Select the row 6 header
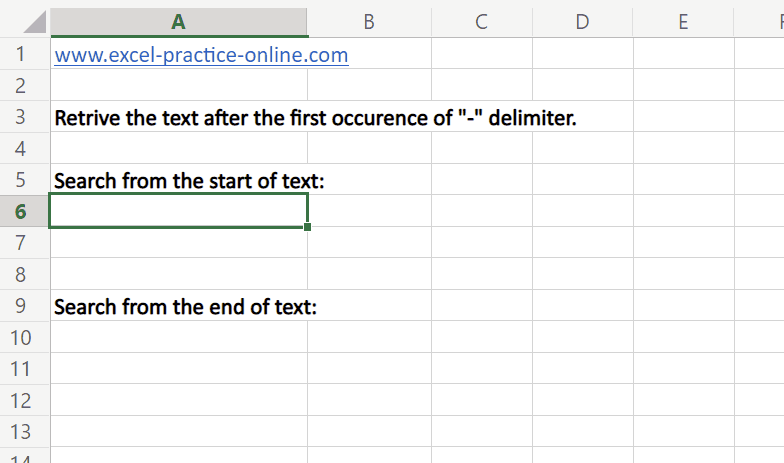The image size is (784, 463). click(x=24, y=211)
